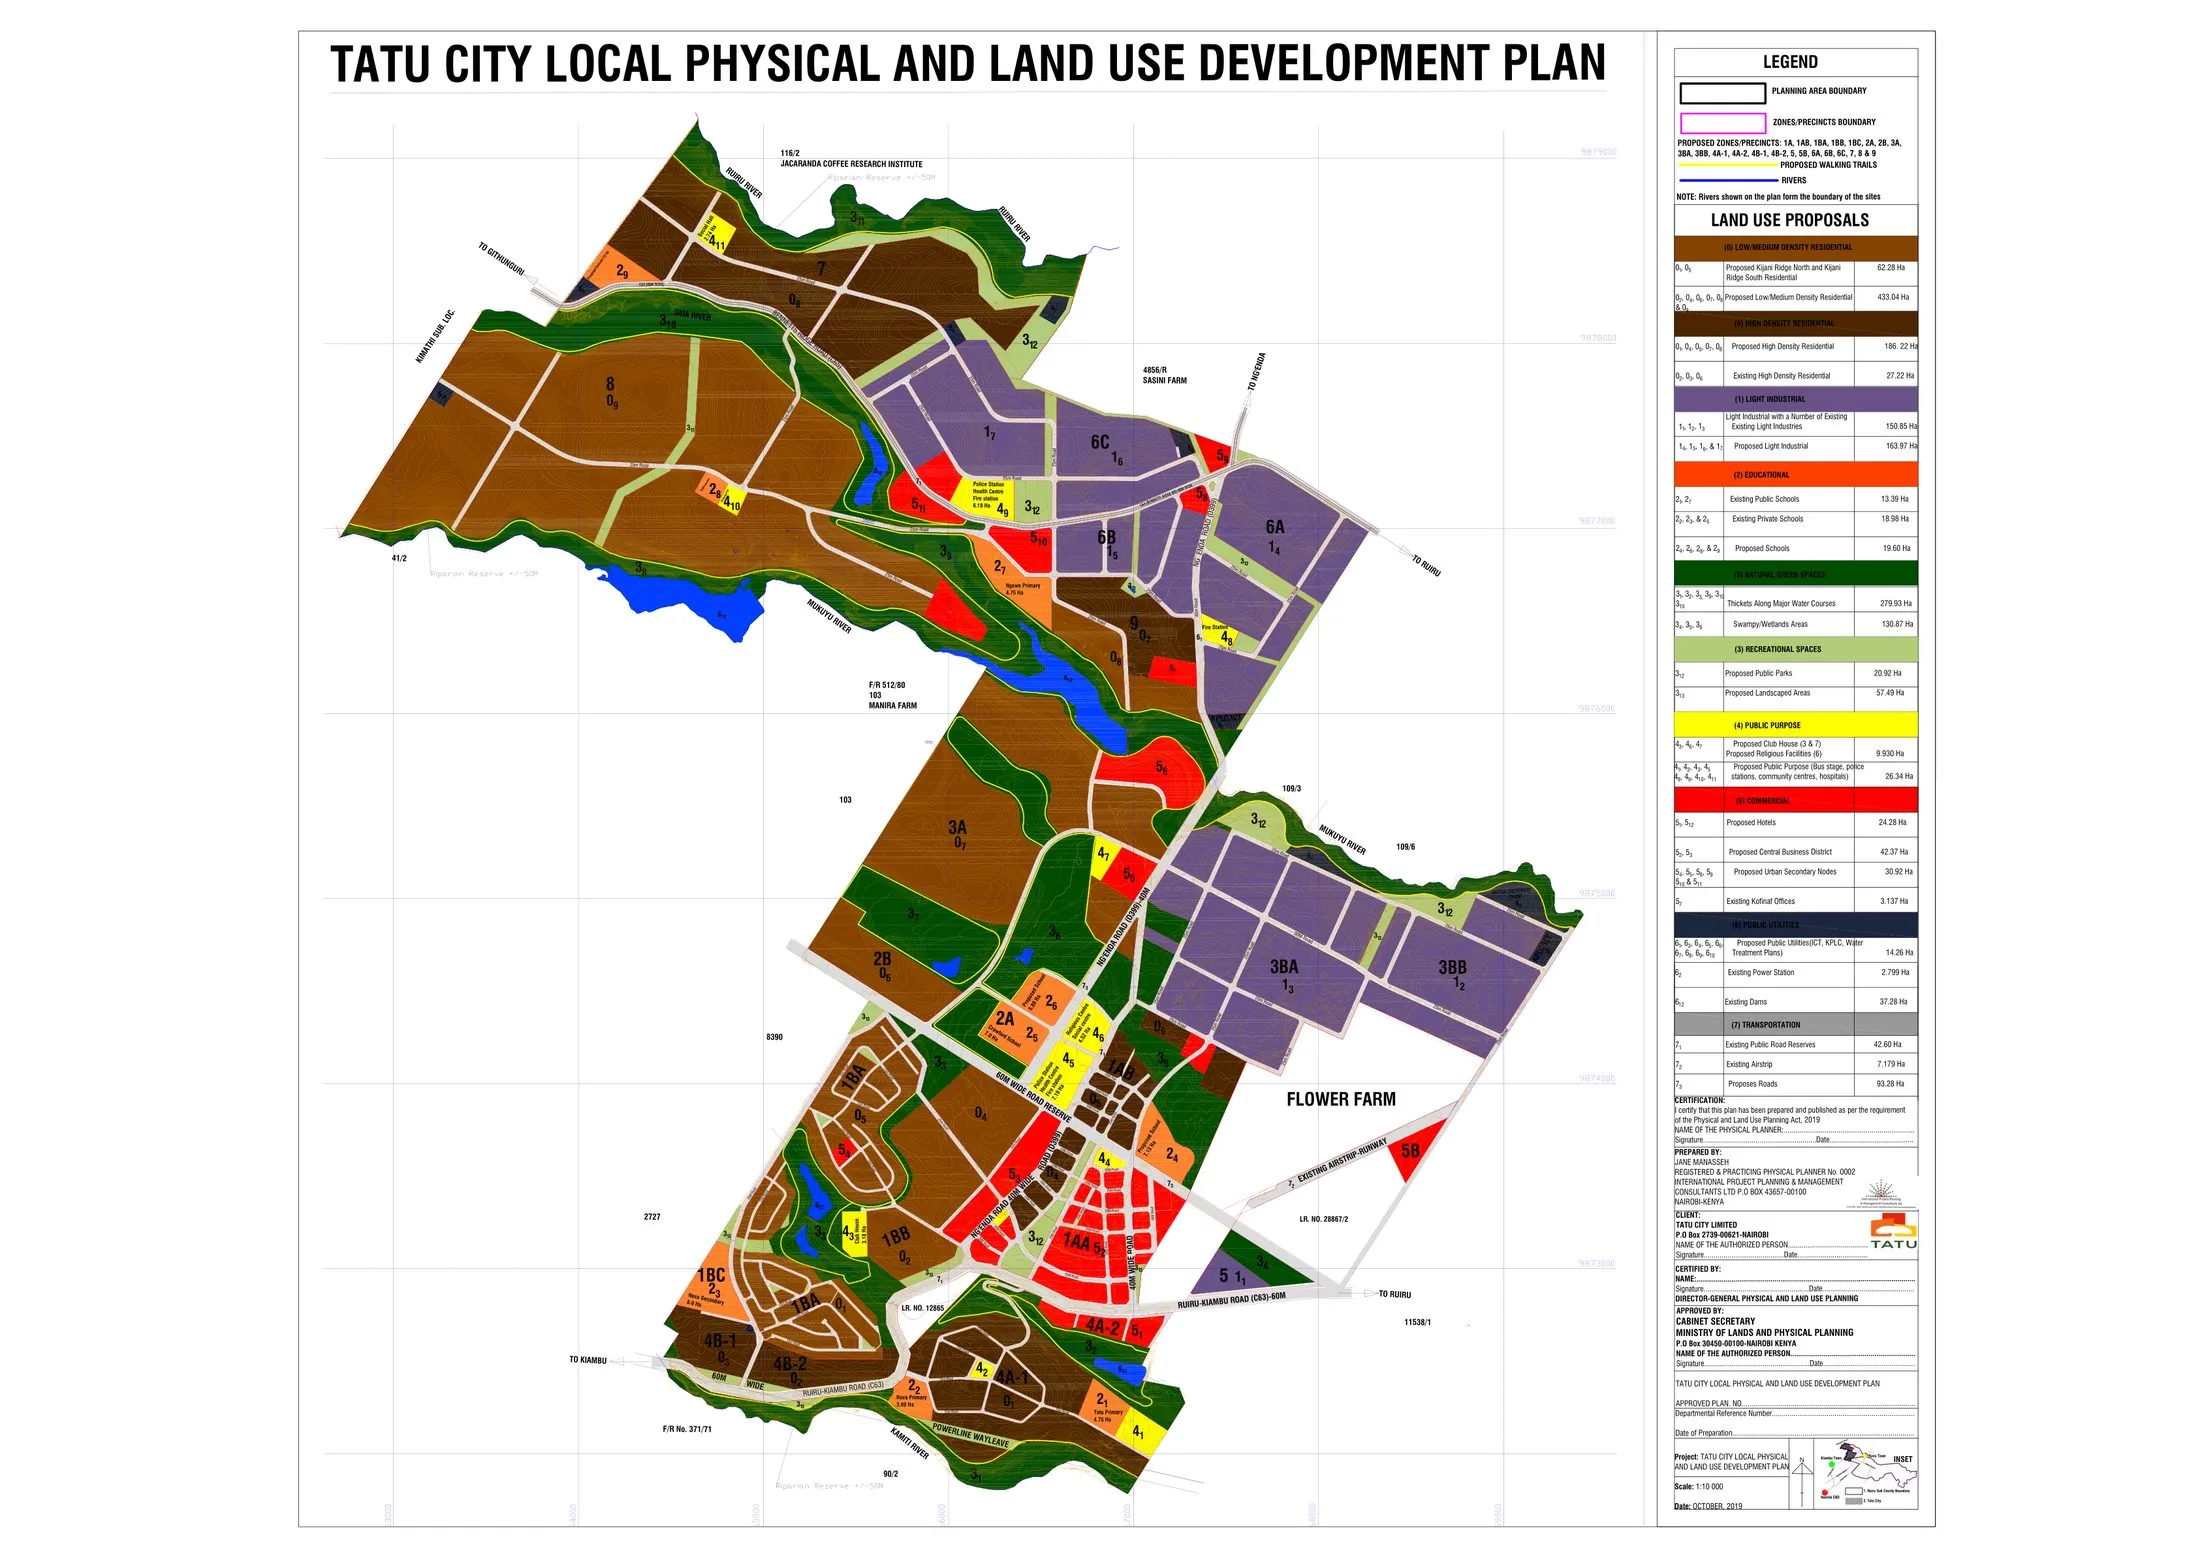Click the 6A zone label
Screen dimensions: 2200x1556
click(x=1275, y=527)
